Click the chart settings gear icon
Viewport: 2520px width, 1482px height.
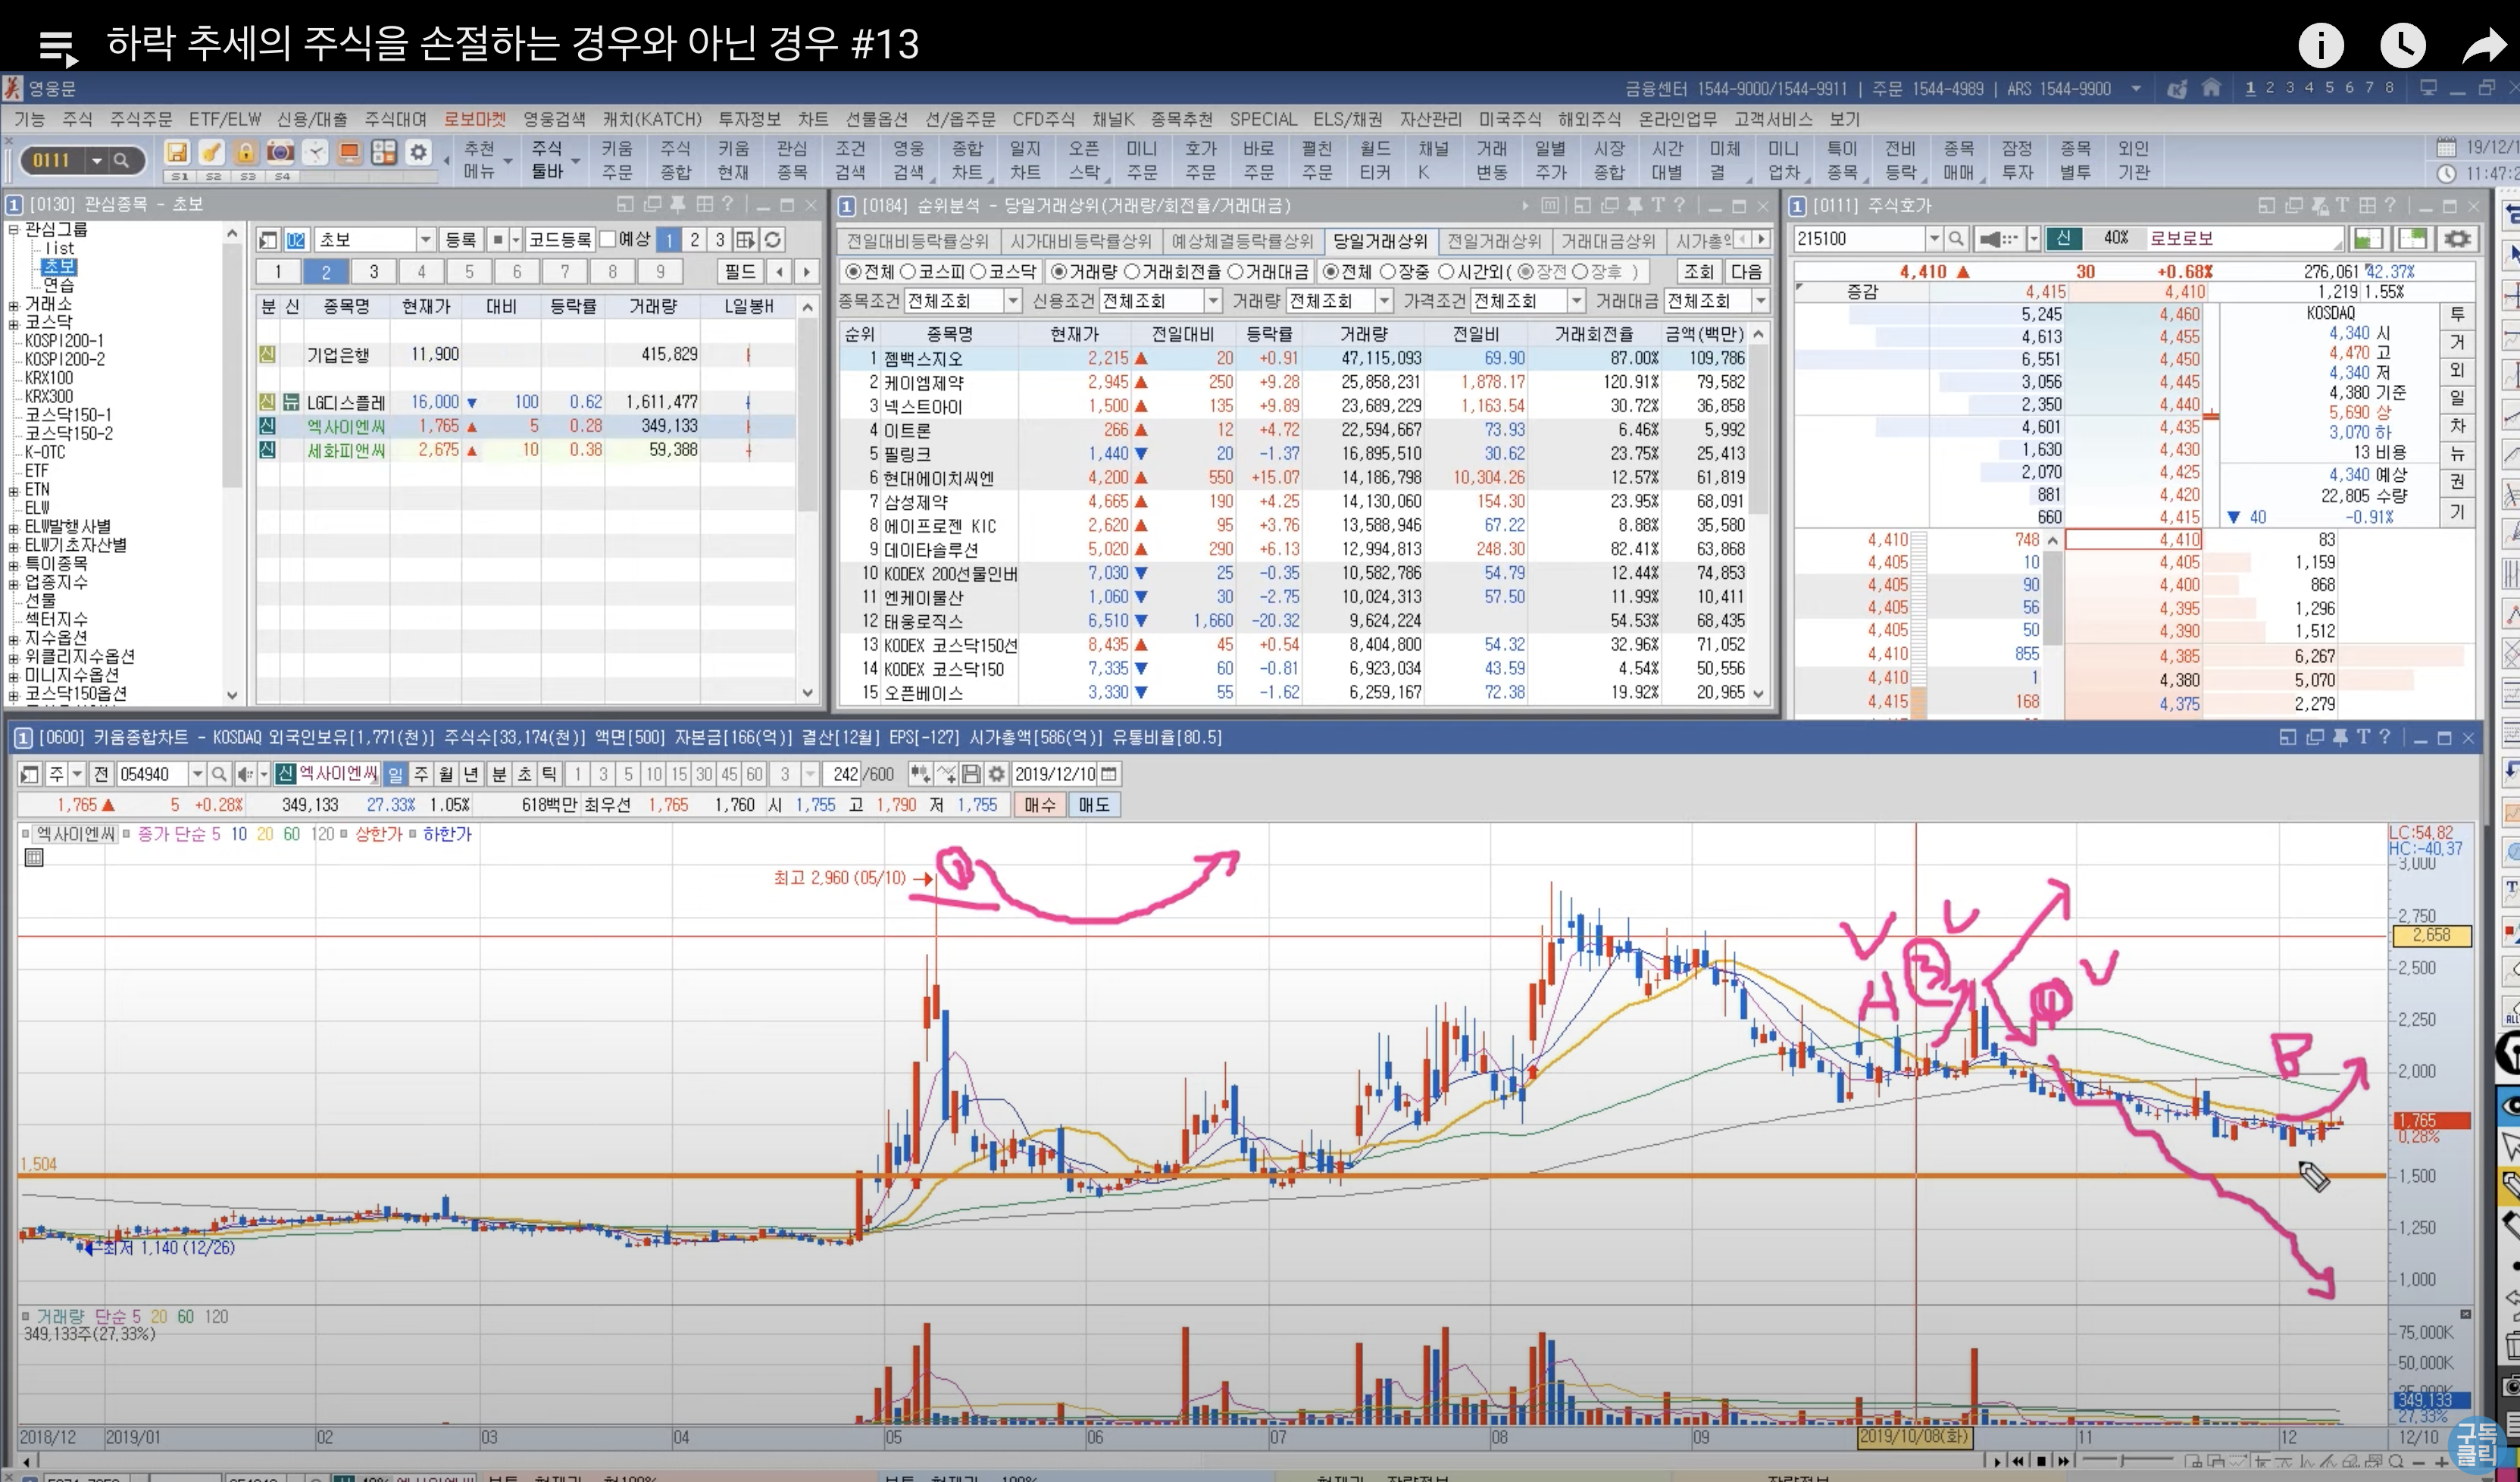tap(996, 774)
